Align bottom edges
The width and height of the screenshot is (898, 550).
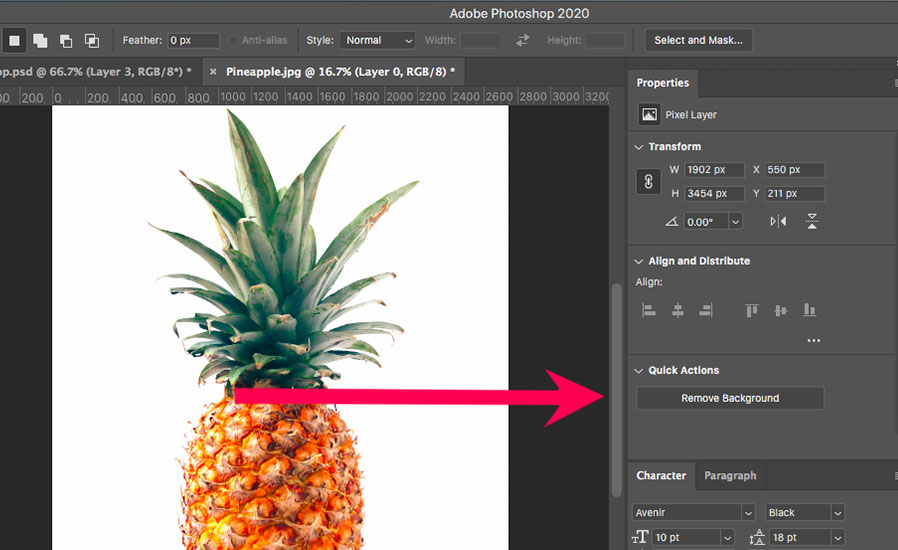[x=809, y=310]
